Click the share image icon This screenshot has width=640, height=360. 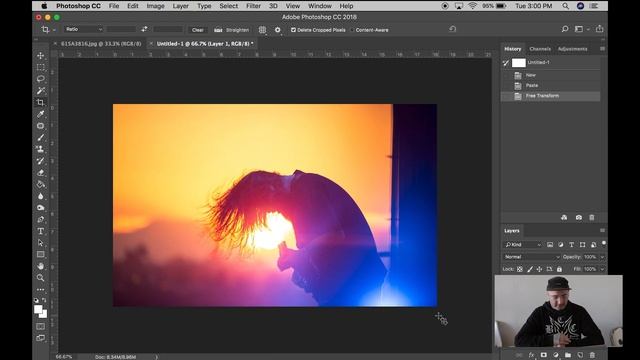599,29
